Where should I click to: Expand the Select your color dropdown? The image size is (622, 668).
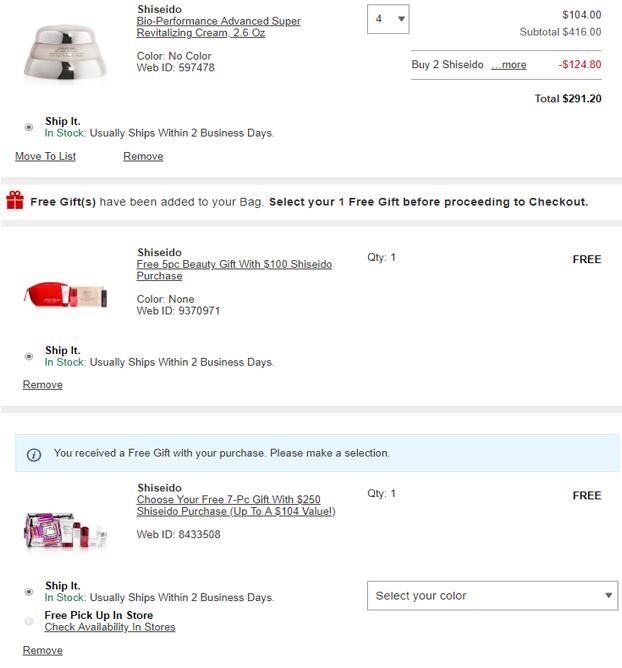[492, 596]
